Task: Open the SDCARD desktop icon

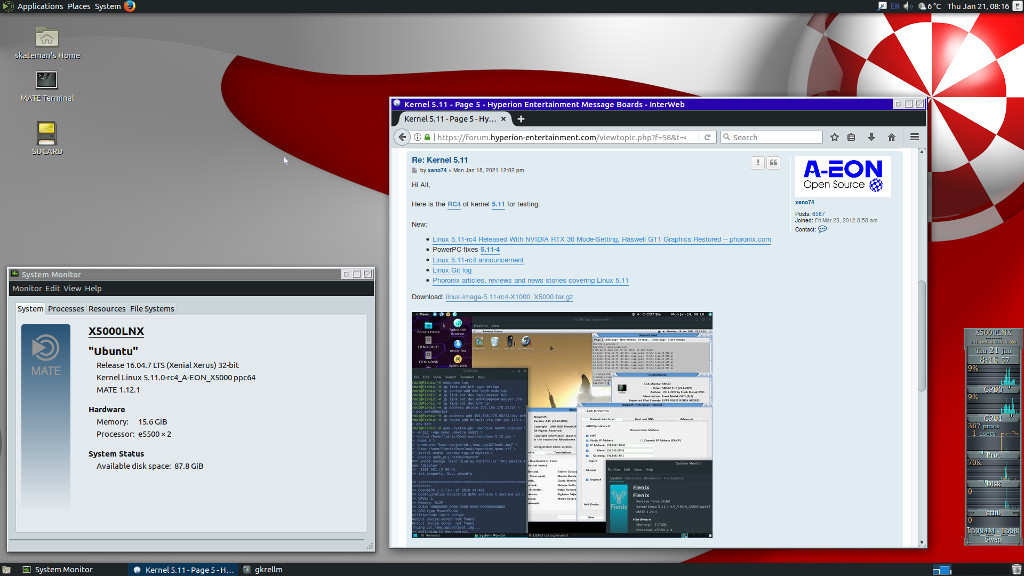Action: pyautogui.click(x=46, y=138)
